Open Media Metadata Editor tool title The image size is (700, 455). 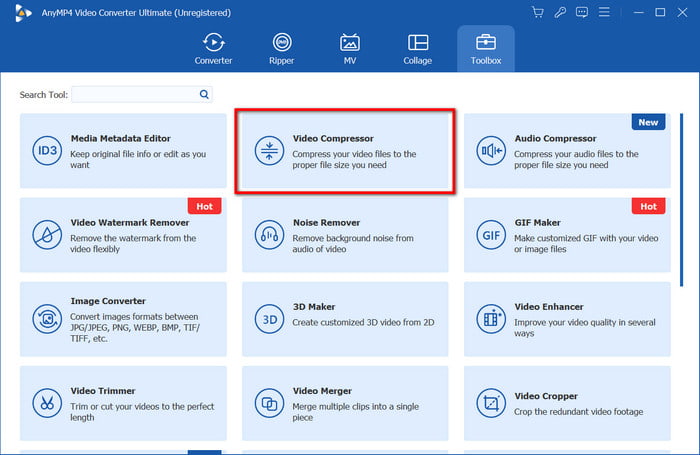click(x=121, y=138)
